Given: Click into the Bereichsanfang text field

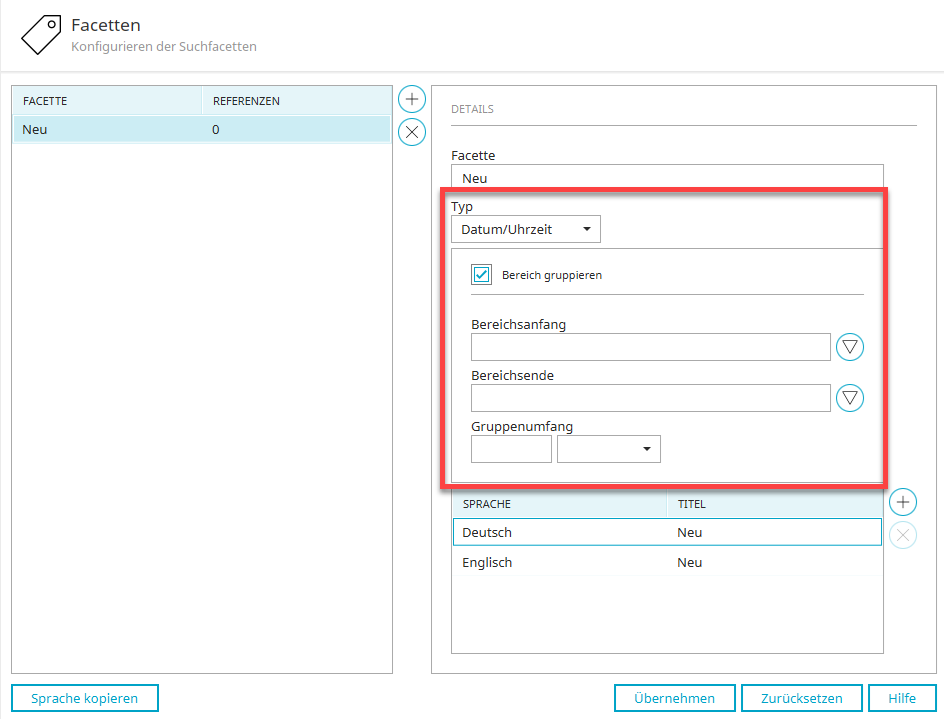Looking at the screenshot, I should click(650, 347).
